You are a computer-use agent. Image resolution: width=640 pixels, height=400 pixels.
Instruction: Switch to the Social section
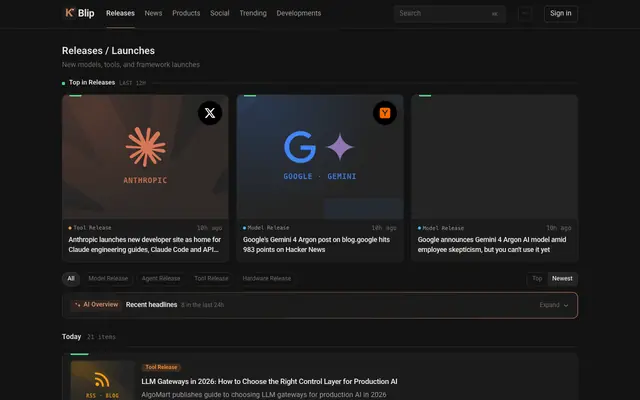point(220,13)
